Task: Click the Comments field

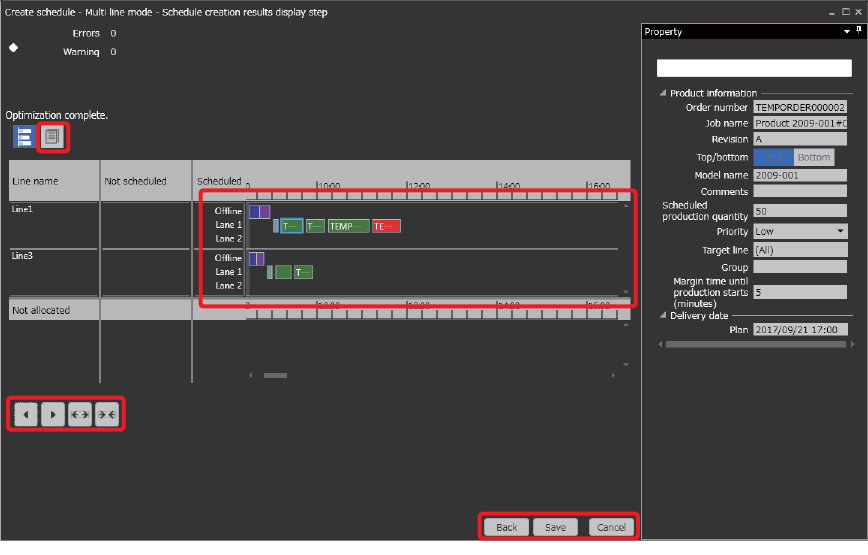Action: point(800,191)
